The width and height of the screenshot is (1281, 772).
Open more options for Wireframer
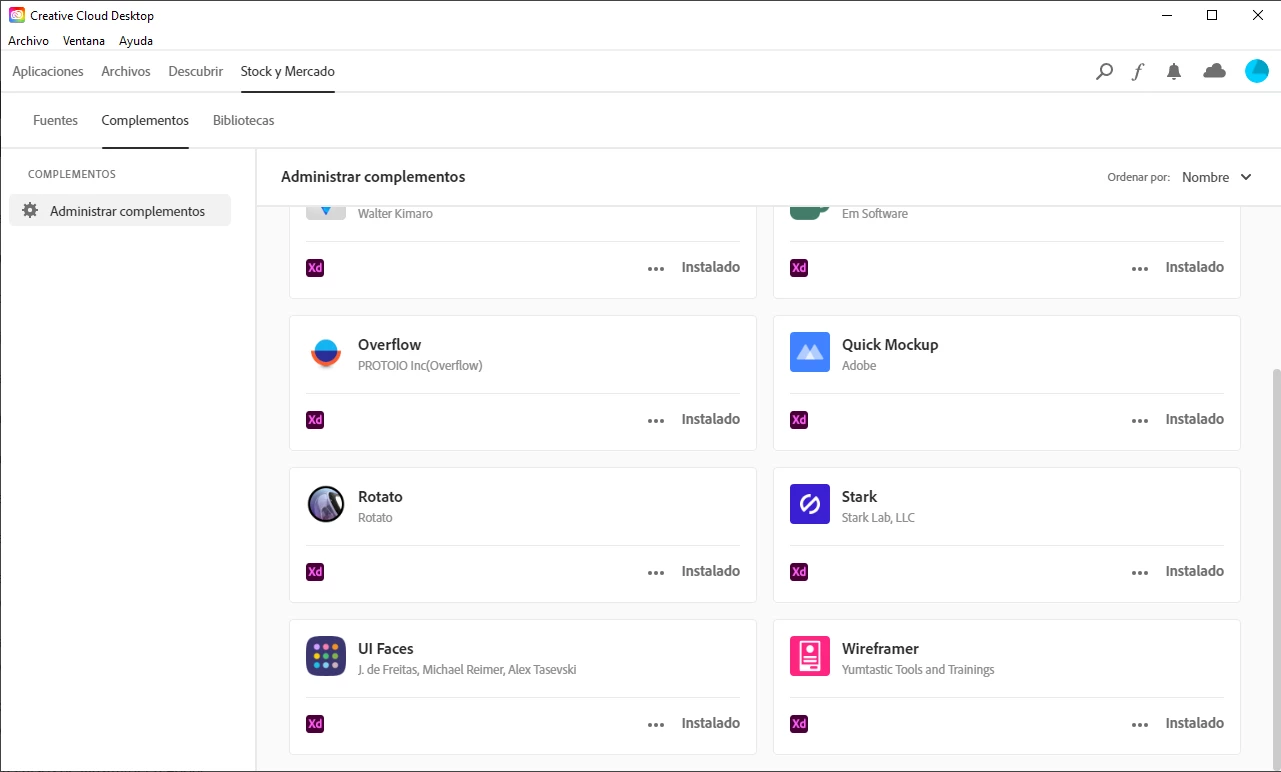click(1140, 724)
